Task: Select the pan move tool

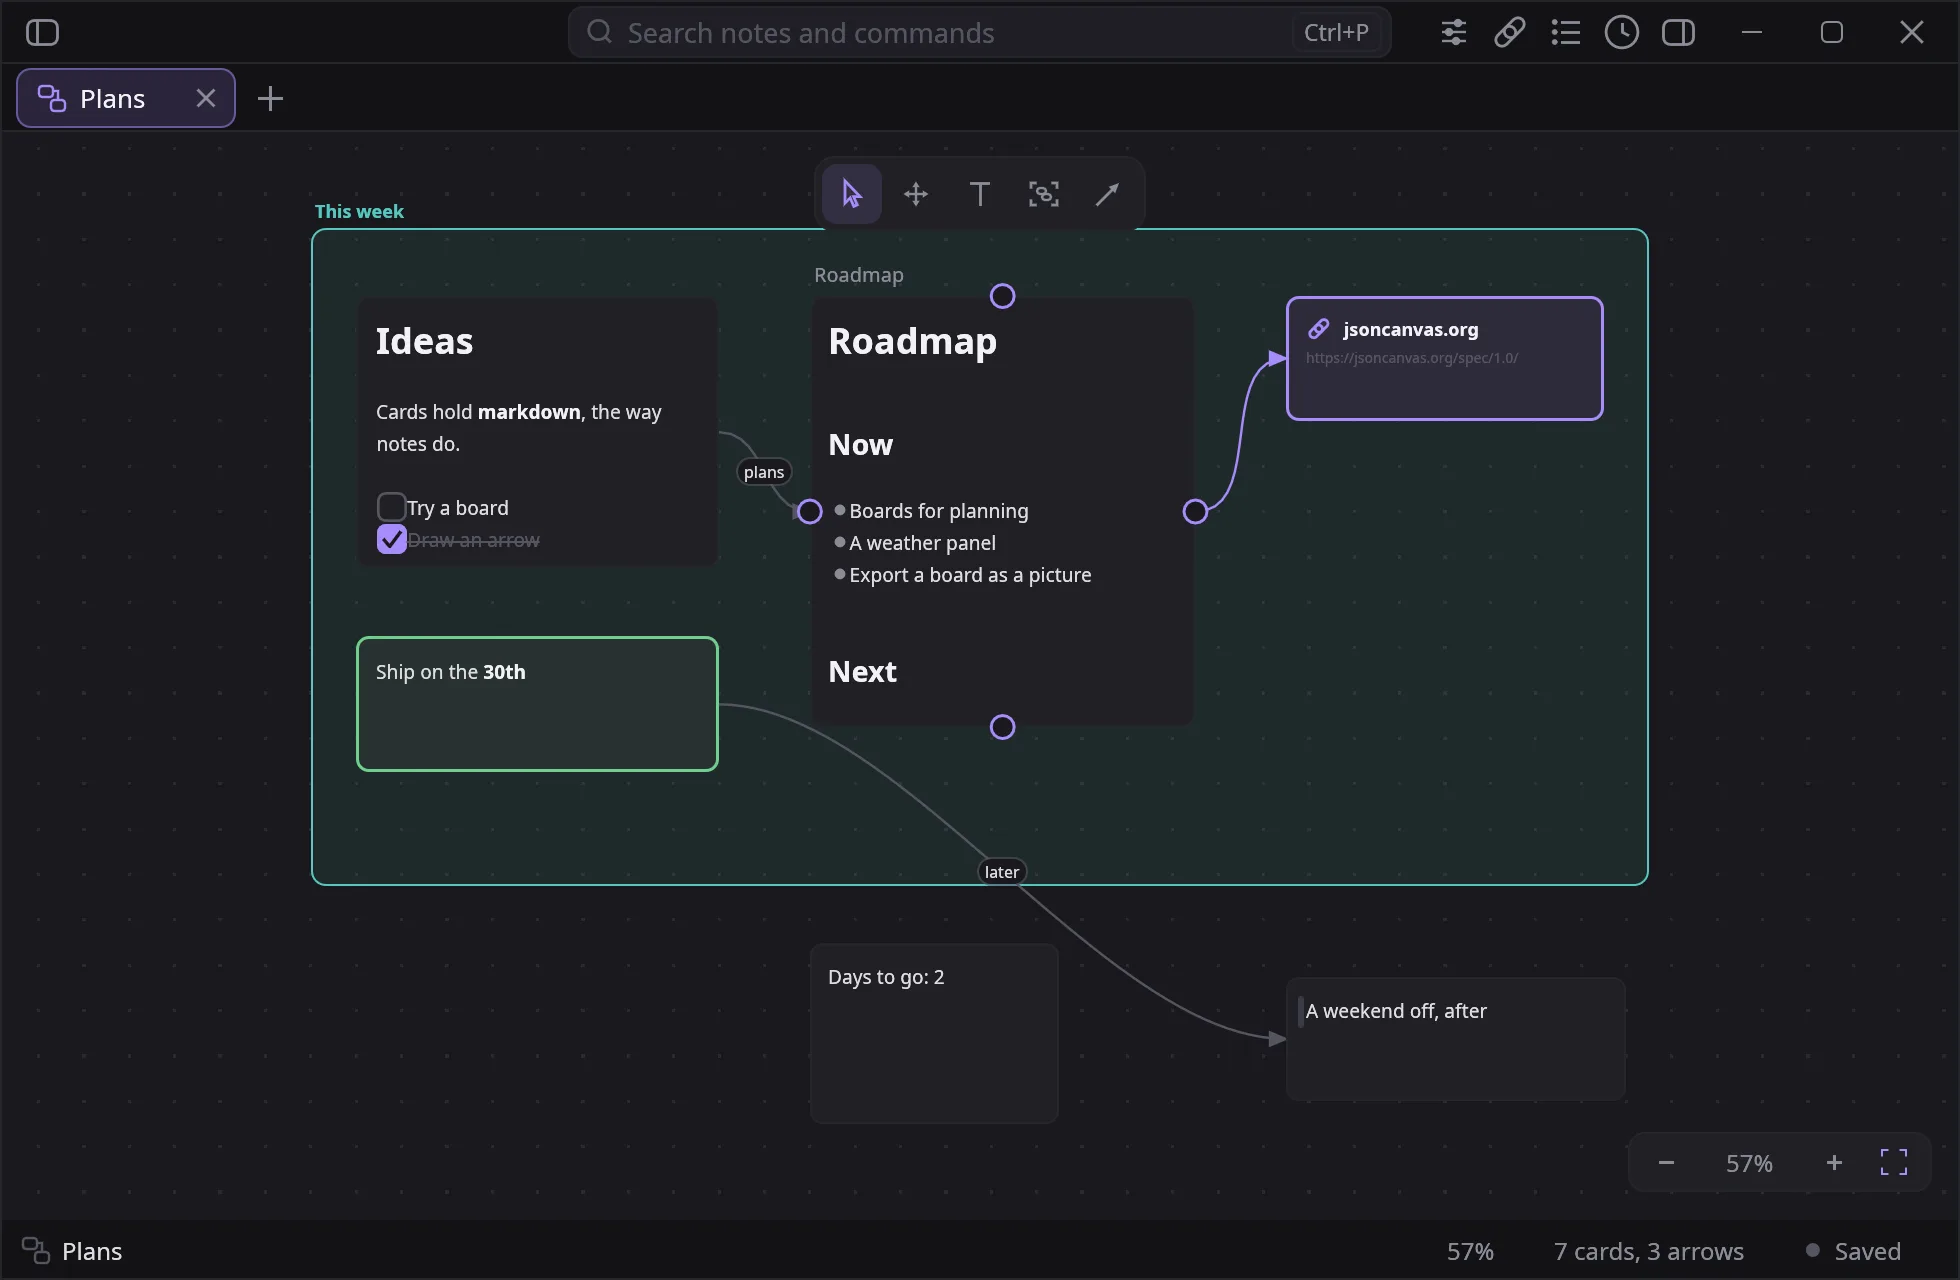Action: [916, 194]
